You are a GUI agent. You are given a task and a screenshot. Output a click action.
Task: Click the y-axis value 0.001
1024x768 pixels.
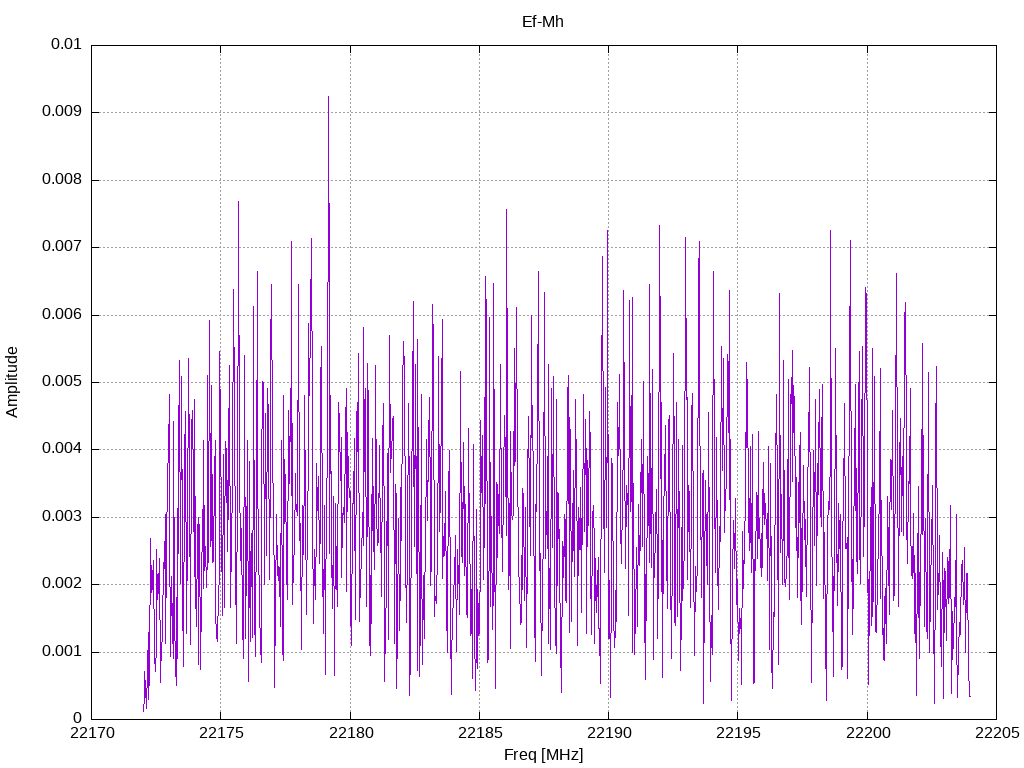point(62,651)
